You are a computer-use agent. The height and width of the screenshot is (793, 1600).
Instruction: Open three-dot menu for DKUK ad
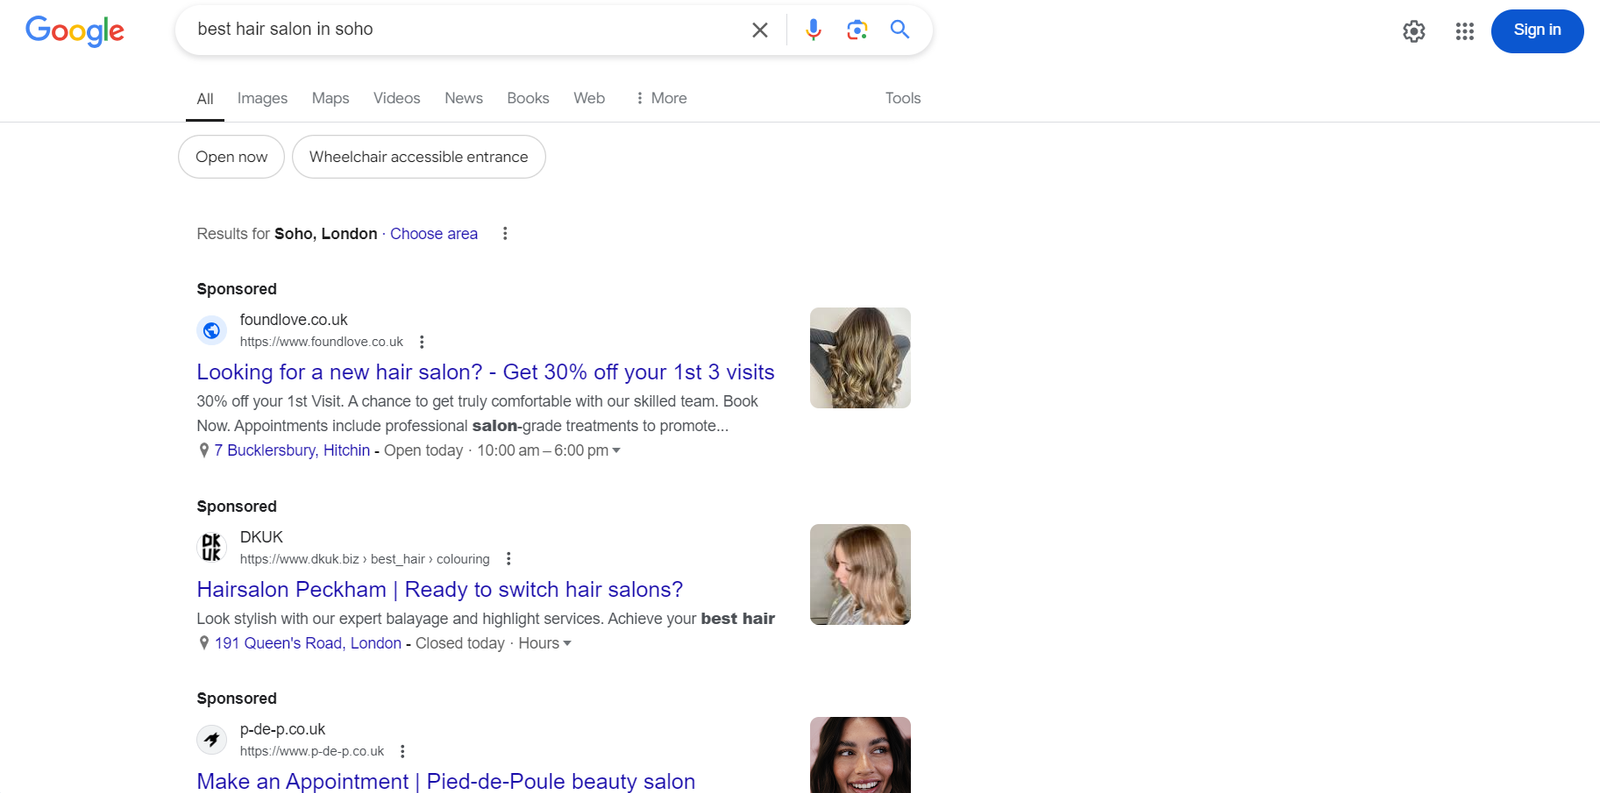click(508, 559)
